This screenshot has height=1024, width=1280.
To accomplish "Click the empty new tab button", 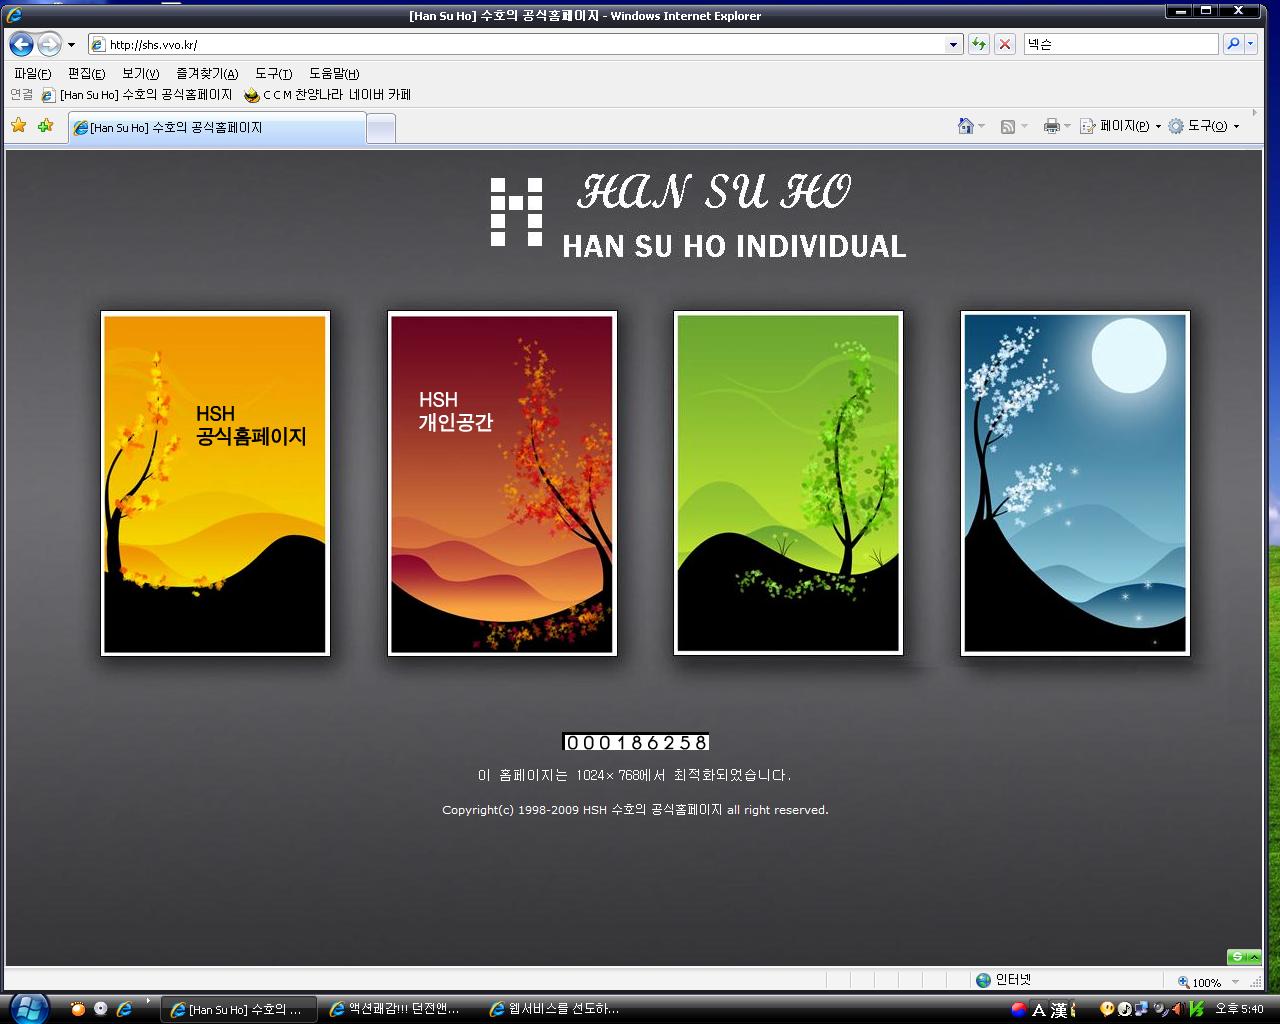I will coord(381,128).
